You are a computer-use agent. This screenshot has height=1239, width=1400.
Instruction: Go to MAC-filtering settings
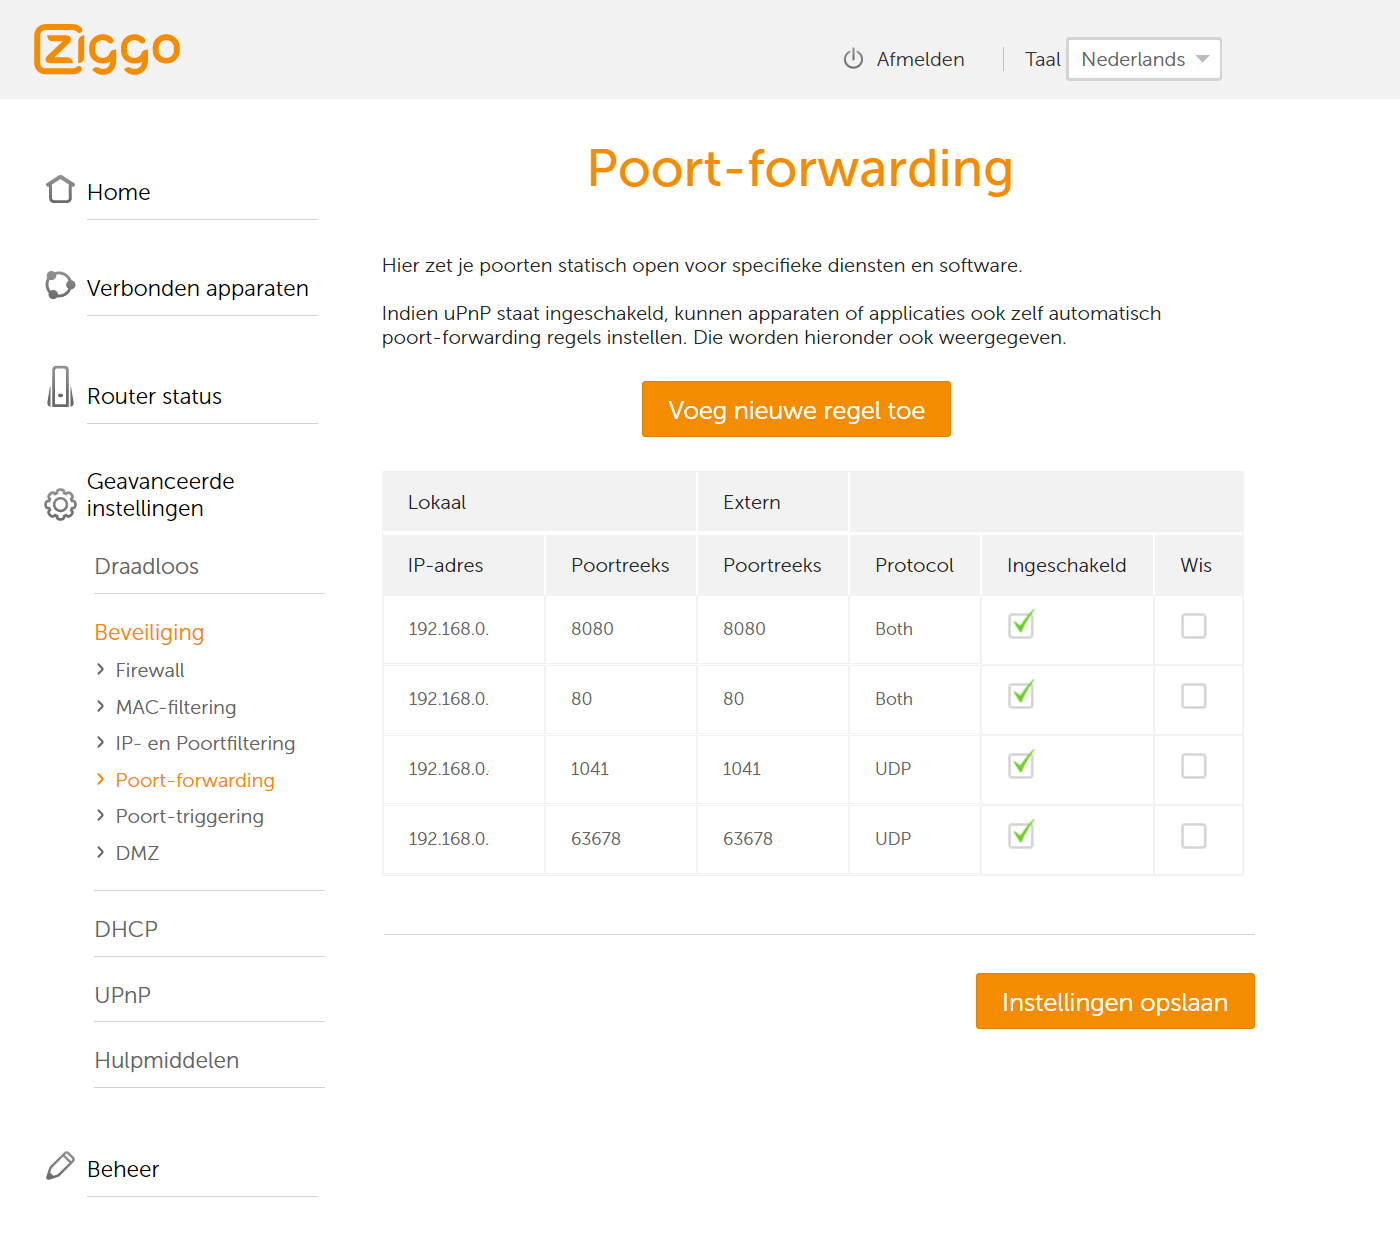[x=176, y=707]
